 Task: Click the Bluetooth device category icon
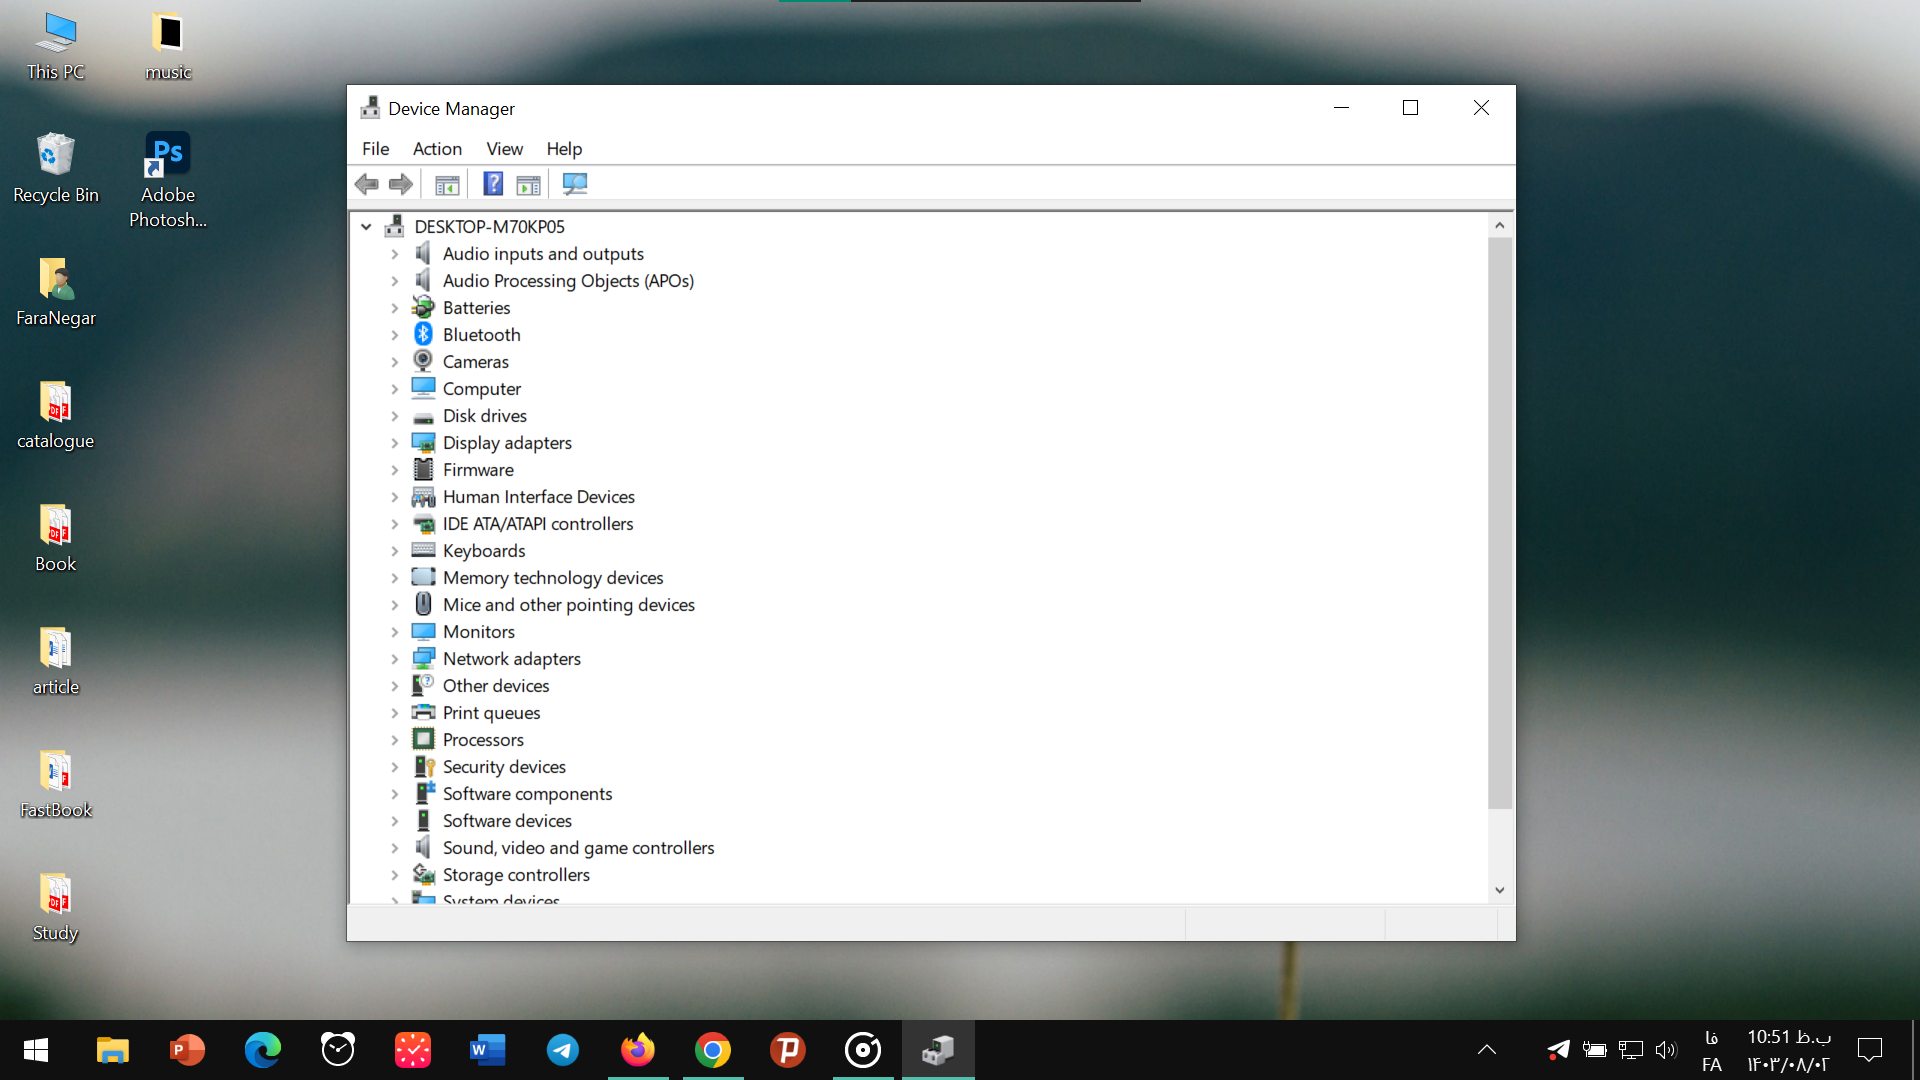pyautogui.click(x=423, y=335)
